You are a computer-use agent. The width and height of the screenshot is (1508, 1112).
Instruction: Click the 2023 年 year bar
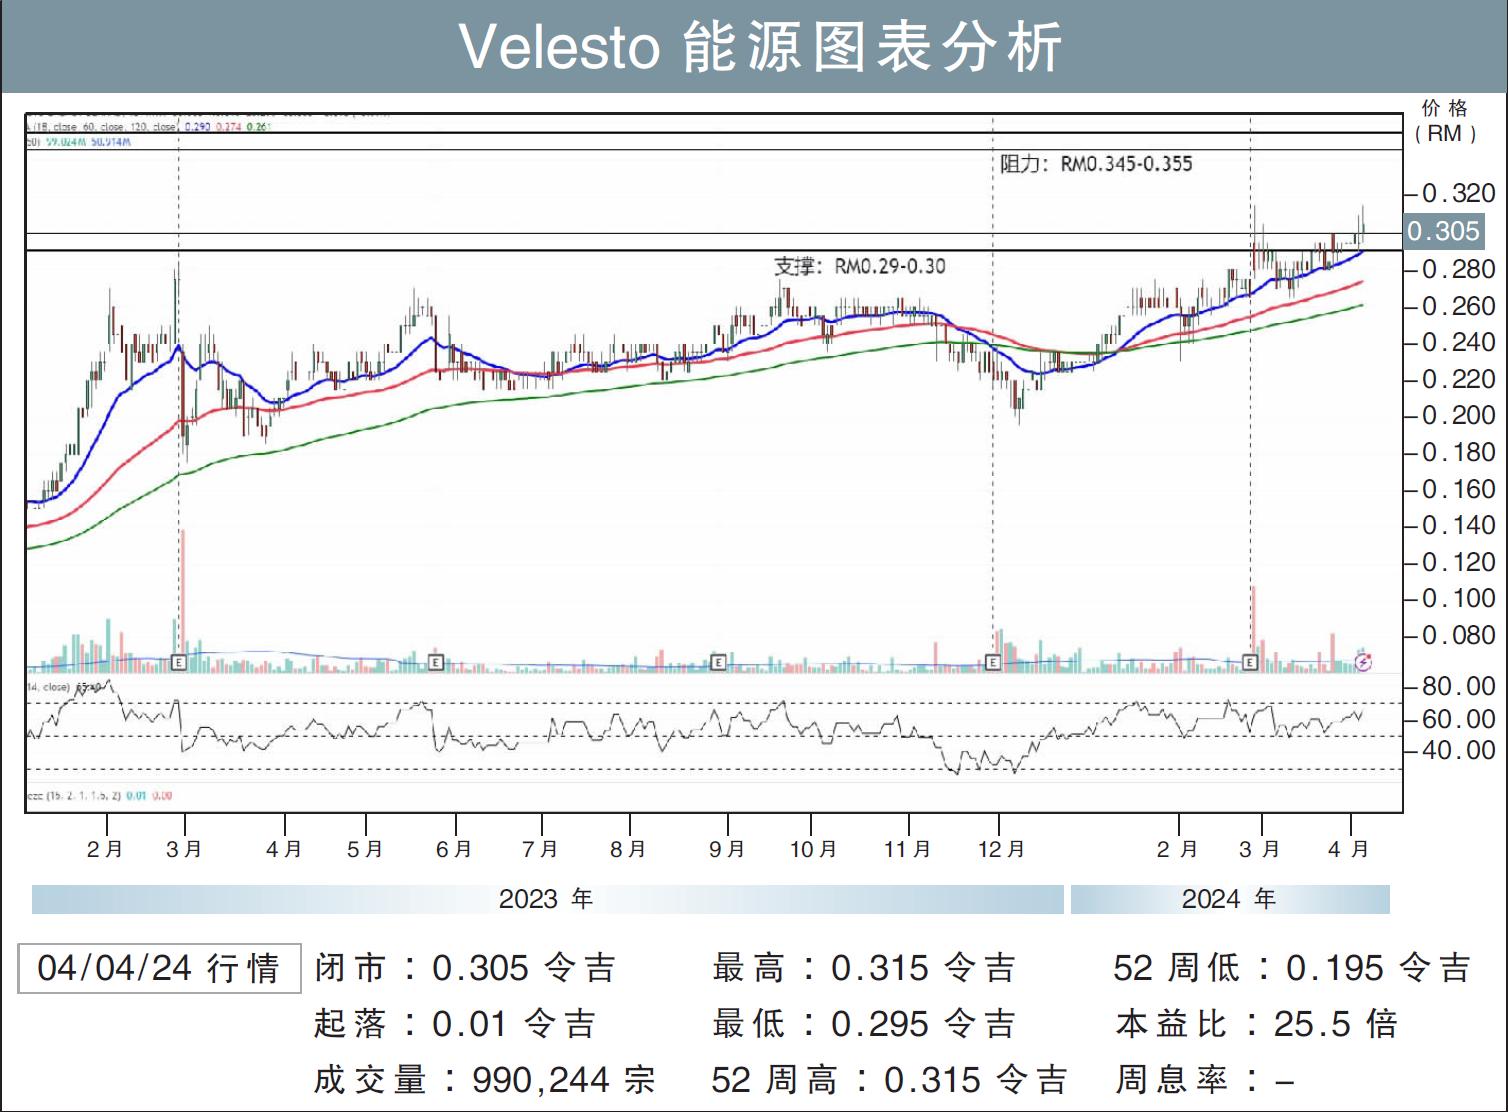[547, 899]
